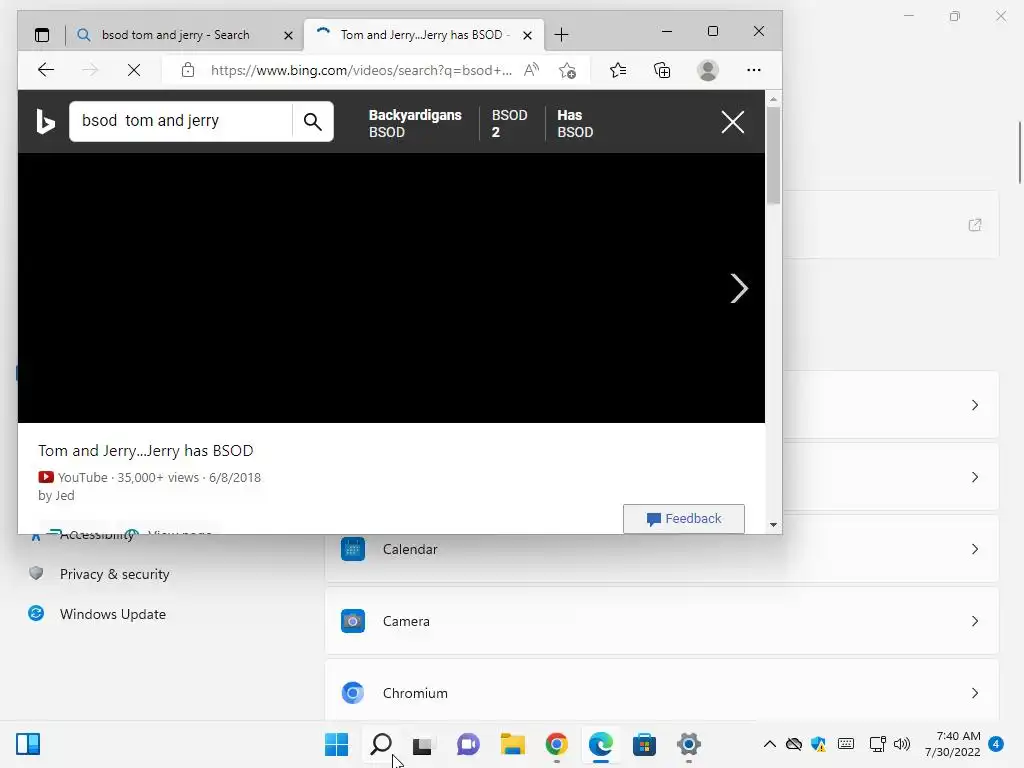The image size is (1024, 768).
Task: Open the Windows Start menu
Action: click(337, 744)
